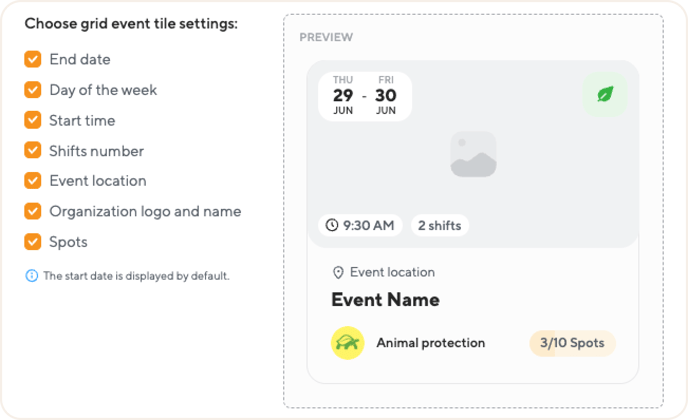Click the location pin icon
This screenshot has height=420, width=688.
[338, 273]
